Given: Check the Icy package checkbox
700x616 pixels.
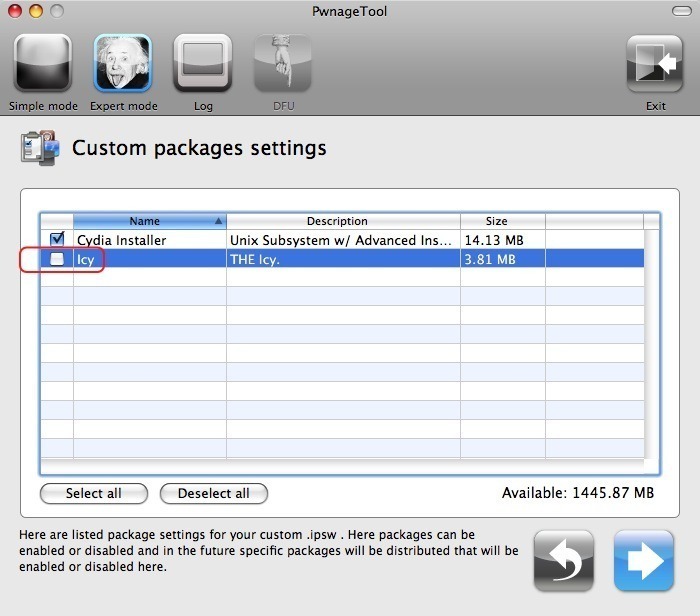Looking at the screenshot, I should tap(57, 259).
